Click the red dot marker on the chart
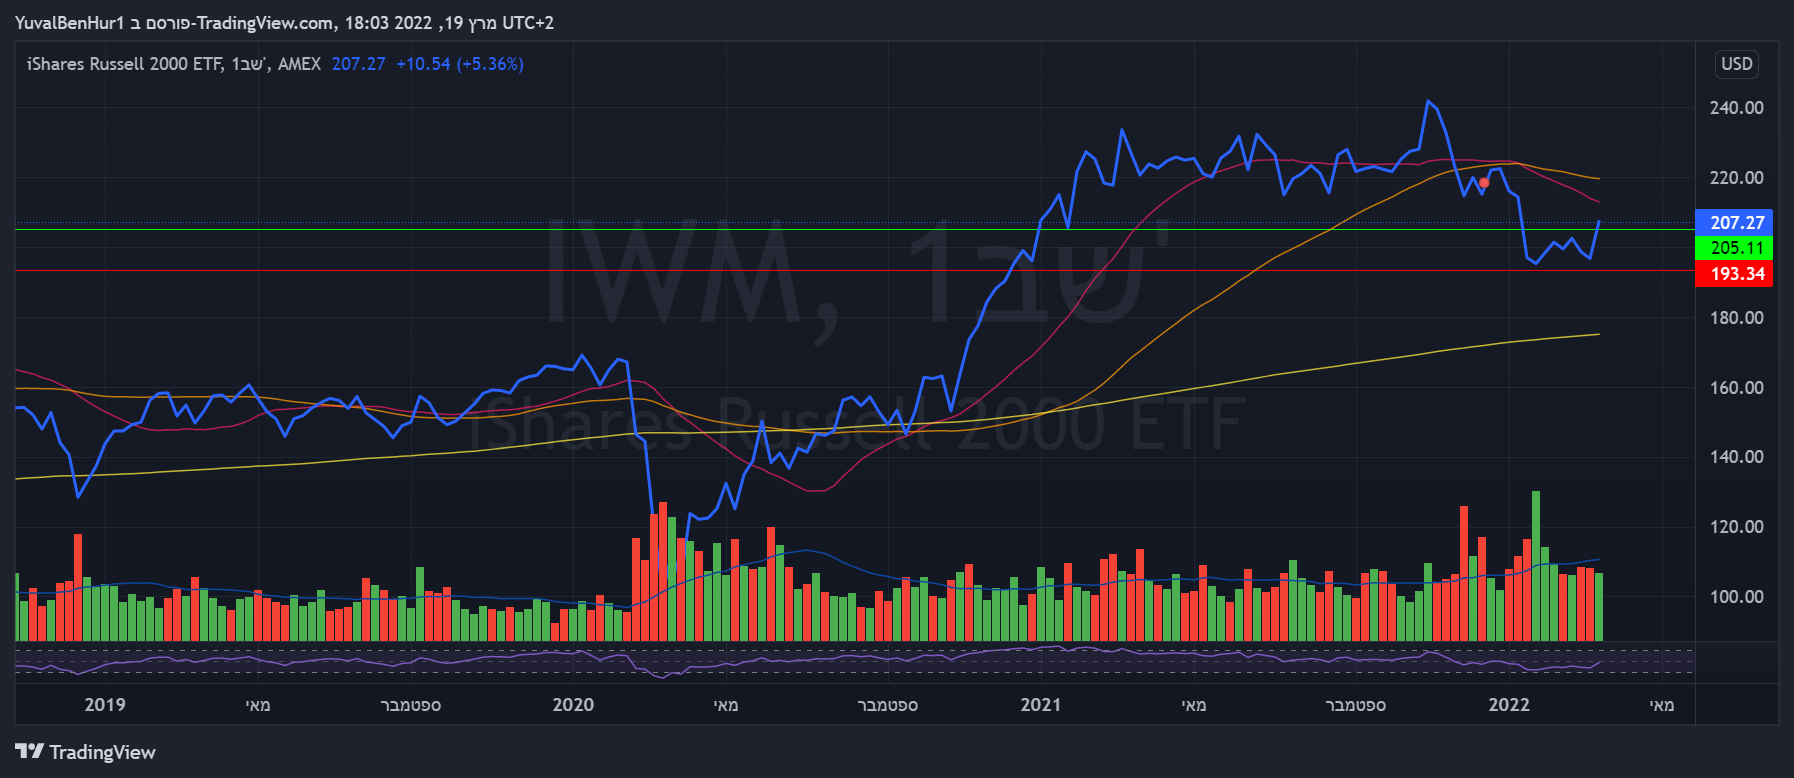 click(1484, 183)
